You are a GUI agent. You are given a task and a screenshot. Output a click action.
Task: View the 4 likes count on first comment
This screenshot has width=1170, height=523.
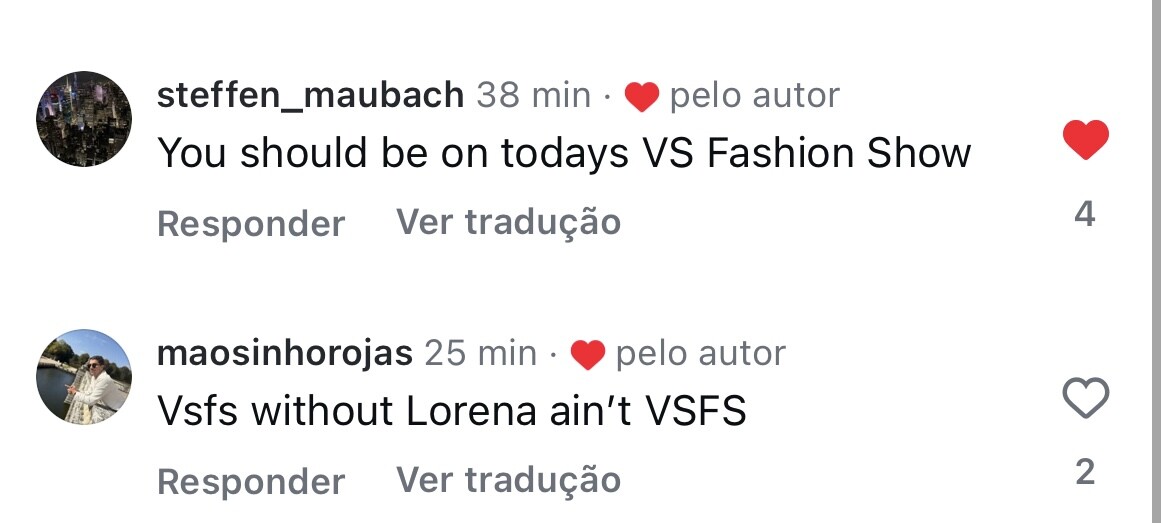click(x=1085, y=214)
